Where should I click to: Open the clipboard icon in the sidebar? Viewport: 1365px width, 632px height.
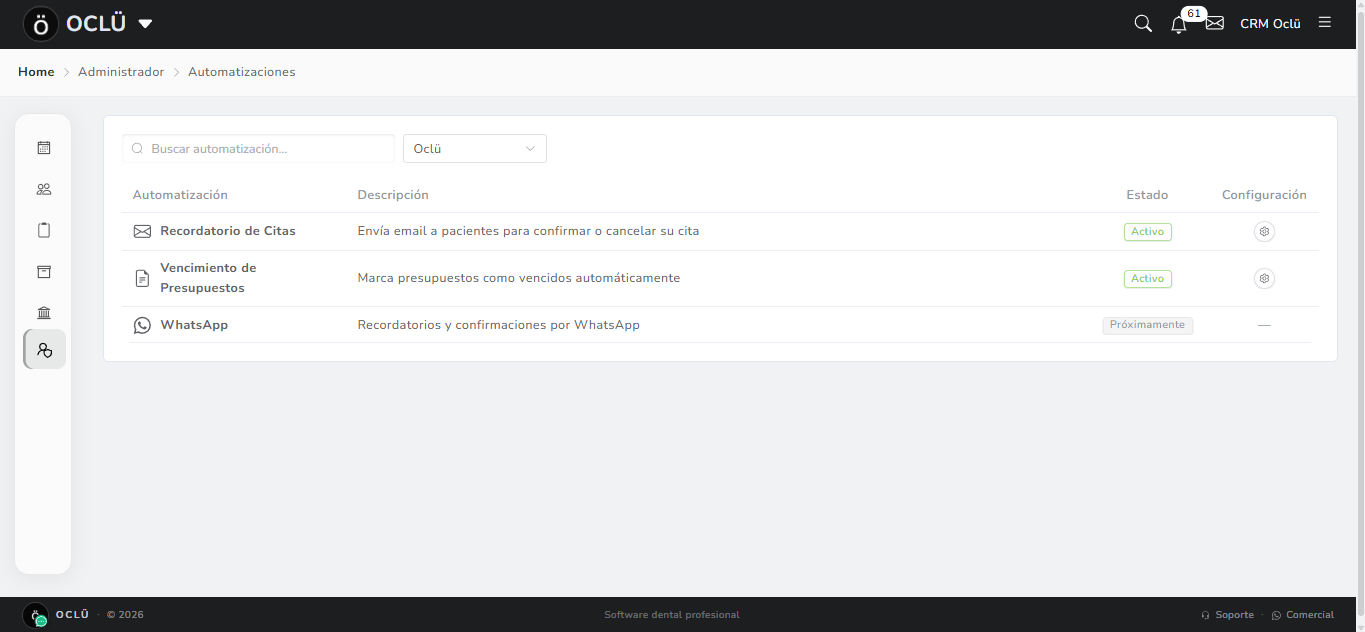pyautogui.click(x=44, y=230)
